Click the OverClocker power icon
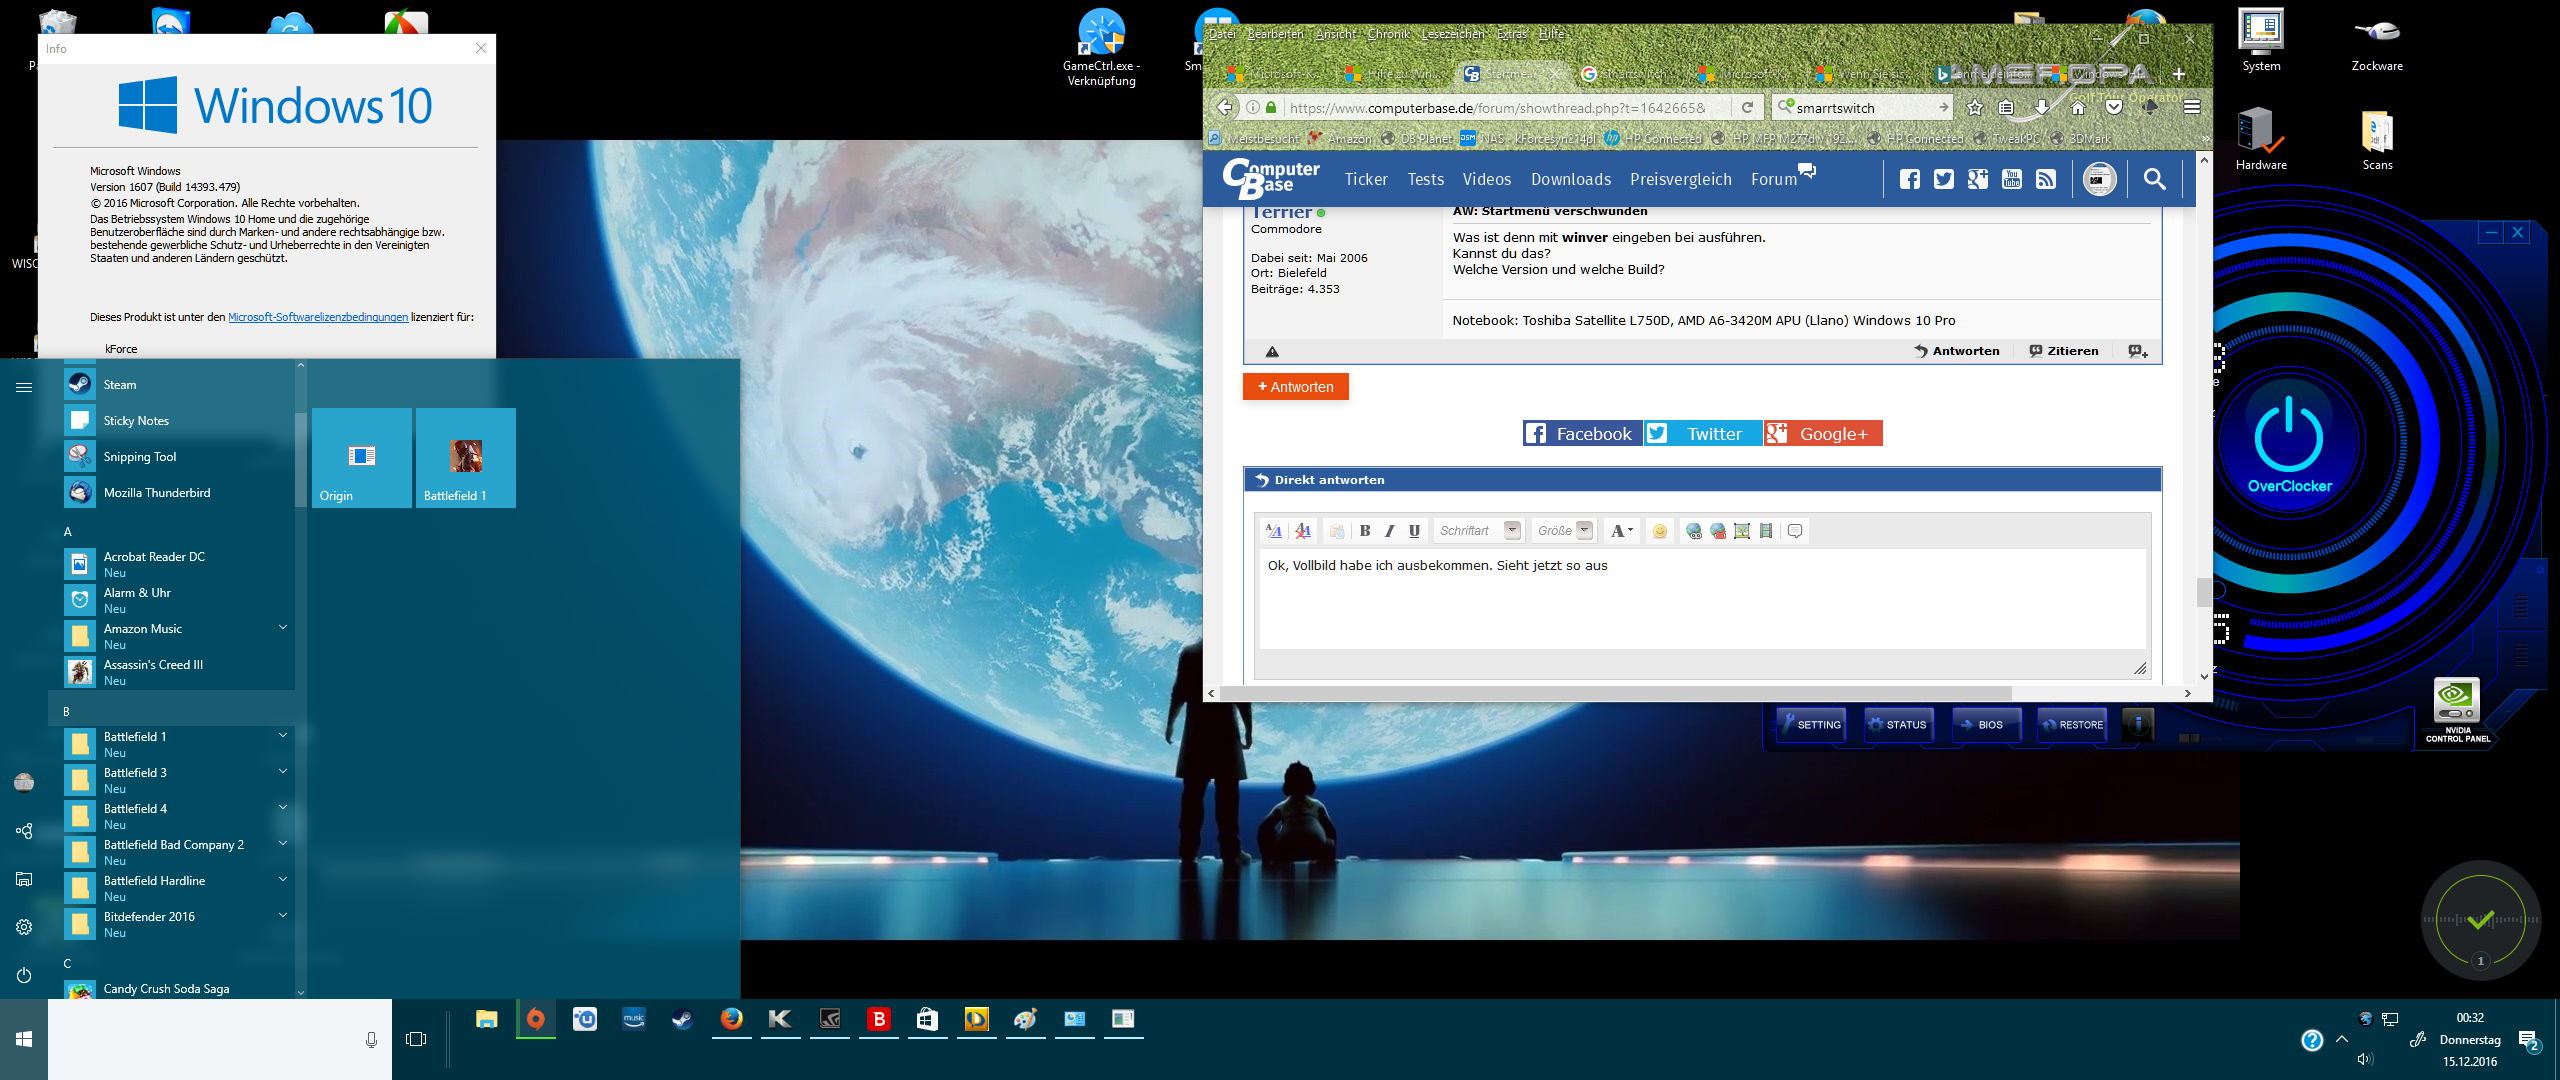 (x=2289, y=436)
